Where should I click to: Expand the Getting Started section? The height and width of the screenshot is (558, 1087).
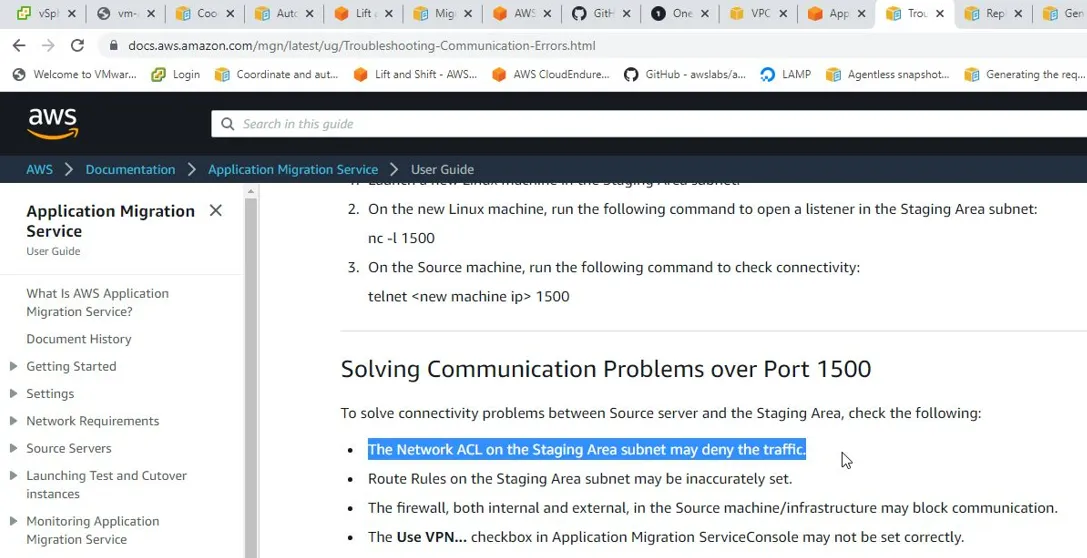click(x=13, y=366)
